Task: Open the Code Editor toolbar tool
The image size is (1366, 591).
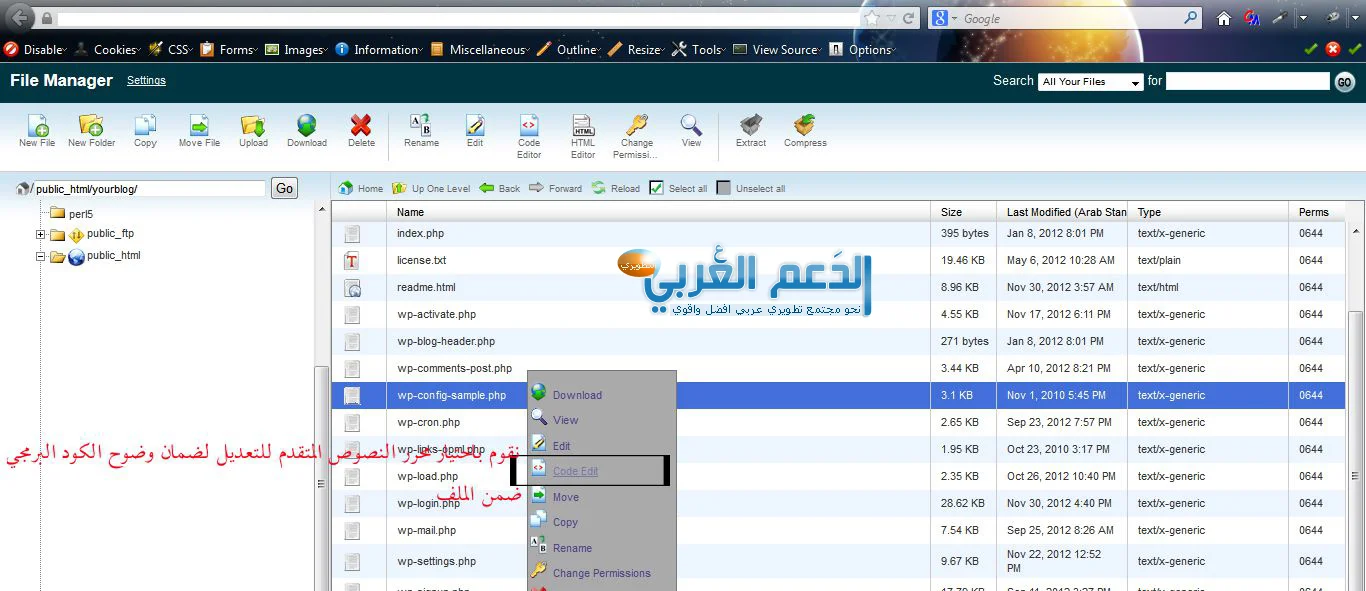Action: [x=529, y=134]
